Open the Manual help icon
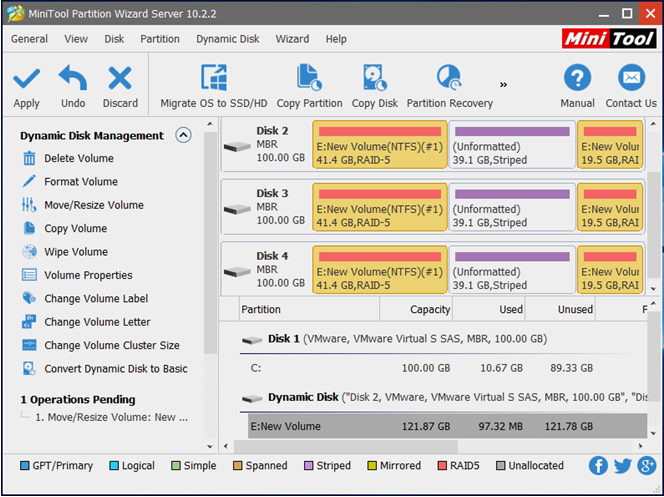Viewport: 664px width, 497px height. point(577,77)
